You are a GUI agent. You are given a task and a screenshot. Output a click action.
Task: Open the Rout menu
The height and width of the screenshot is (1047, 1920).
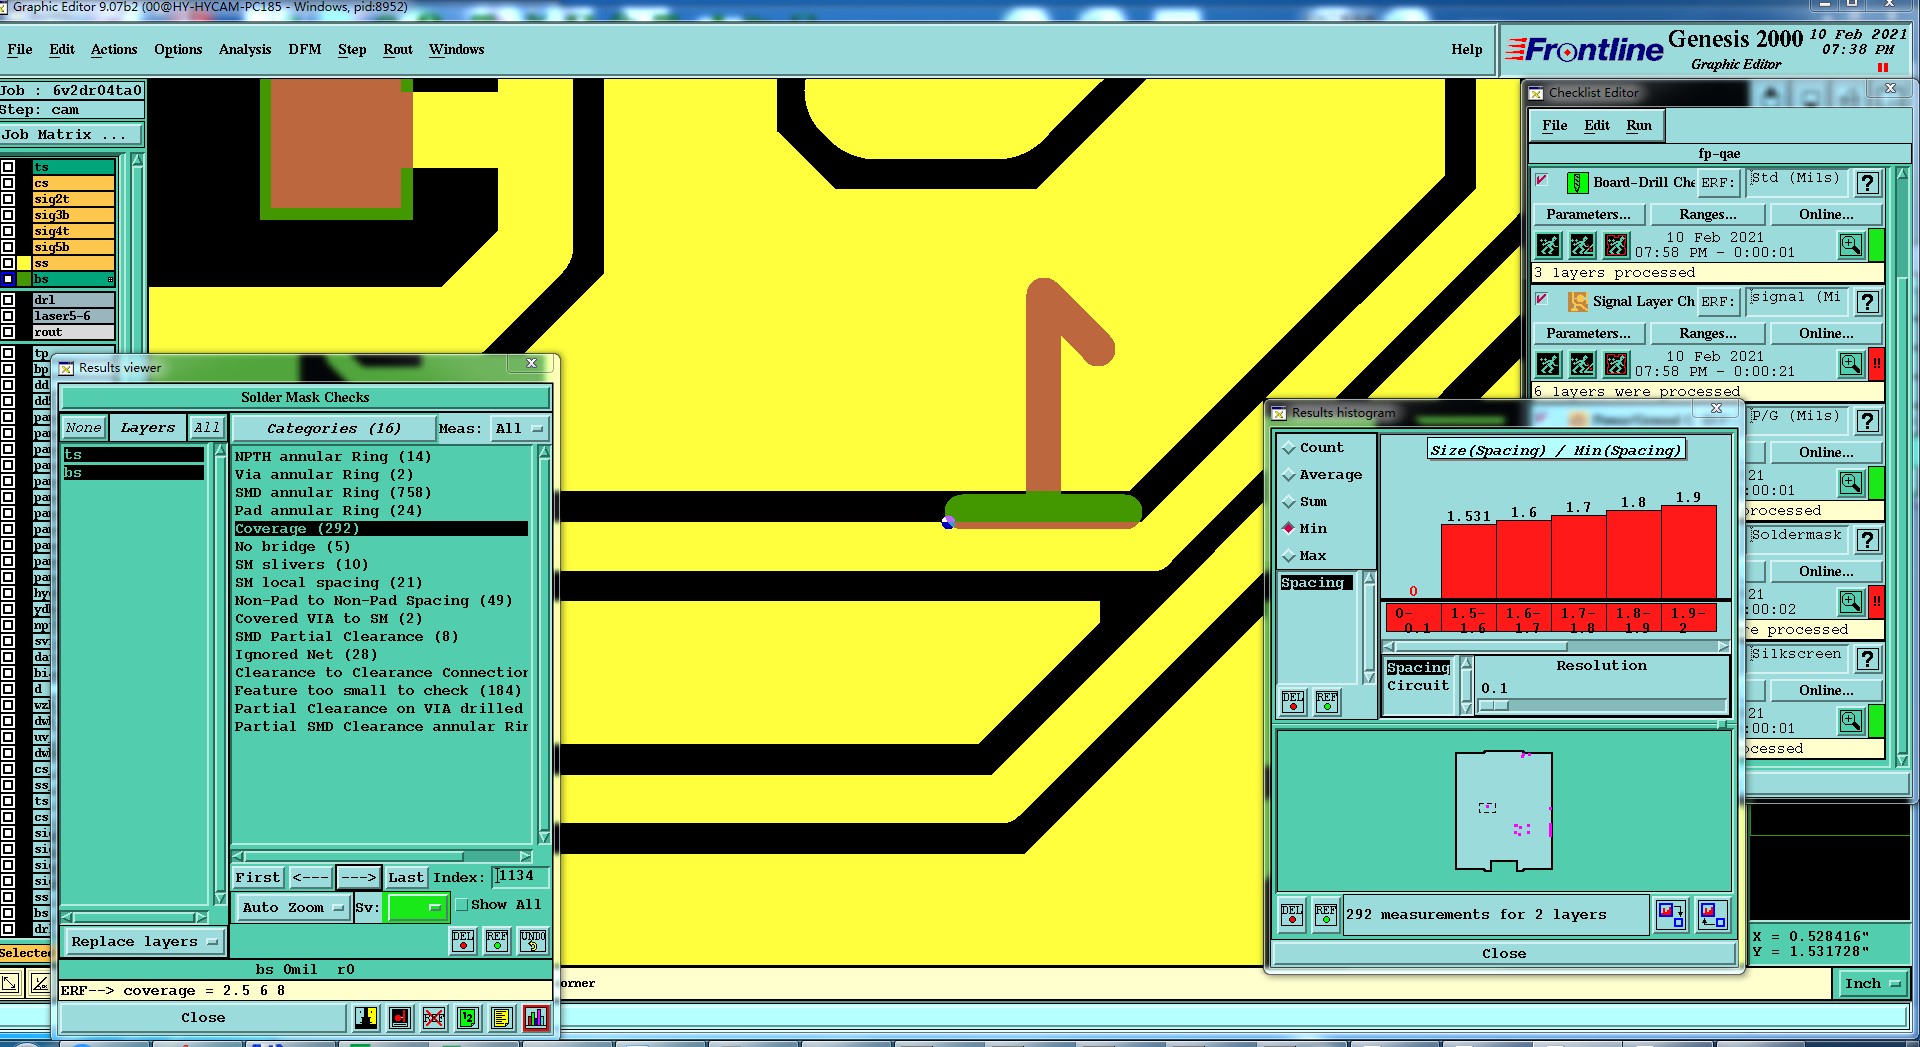[398, 50]
